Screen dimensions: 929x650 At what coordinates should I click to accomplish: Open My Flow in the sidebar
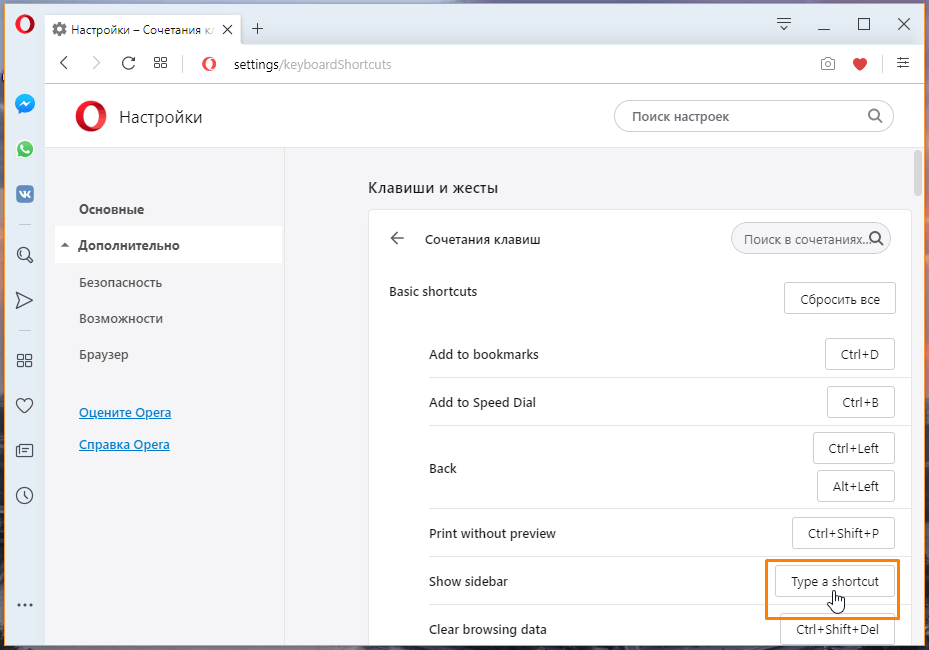coord(24,300)
